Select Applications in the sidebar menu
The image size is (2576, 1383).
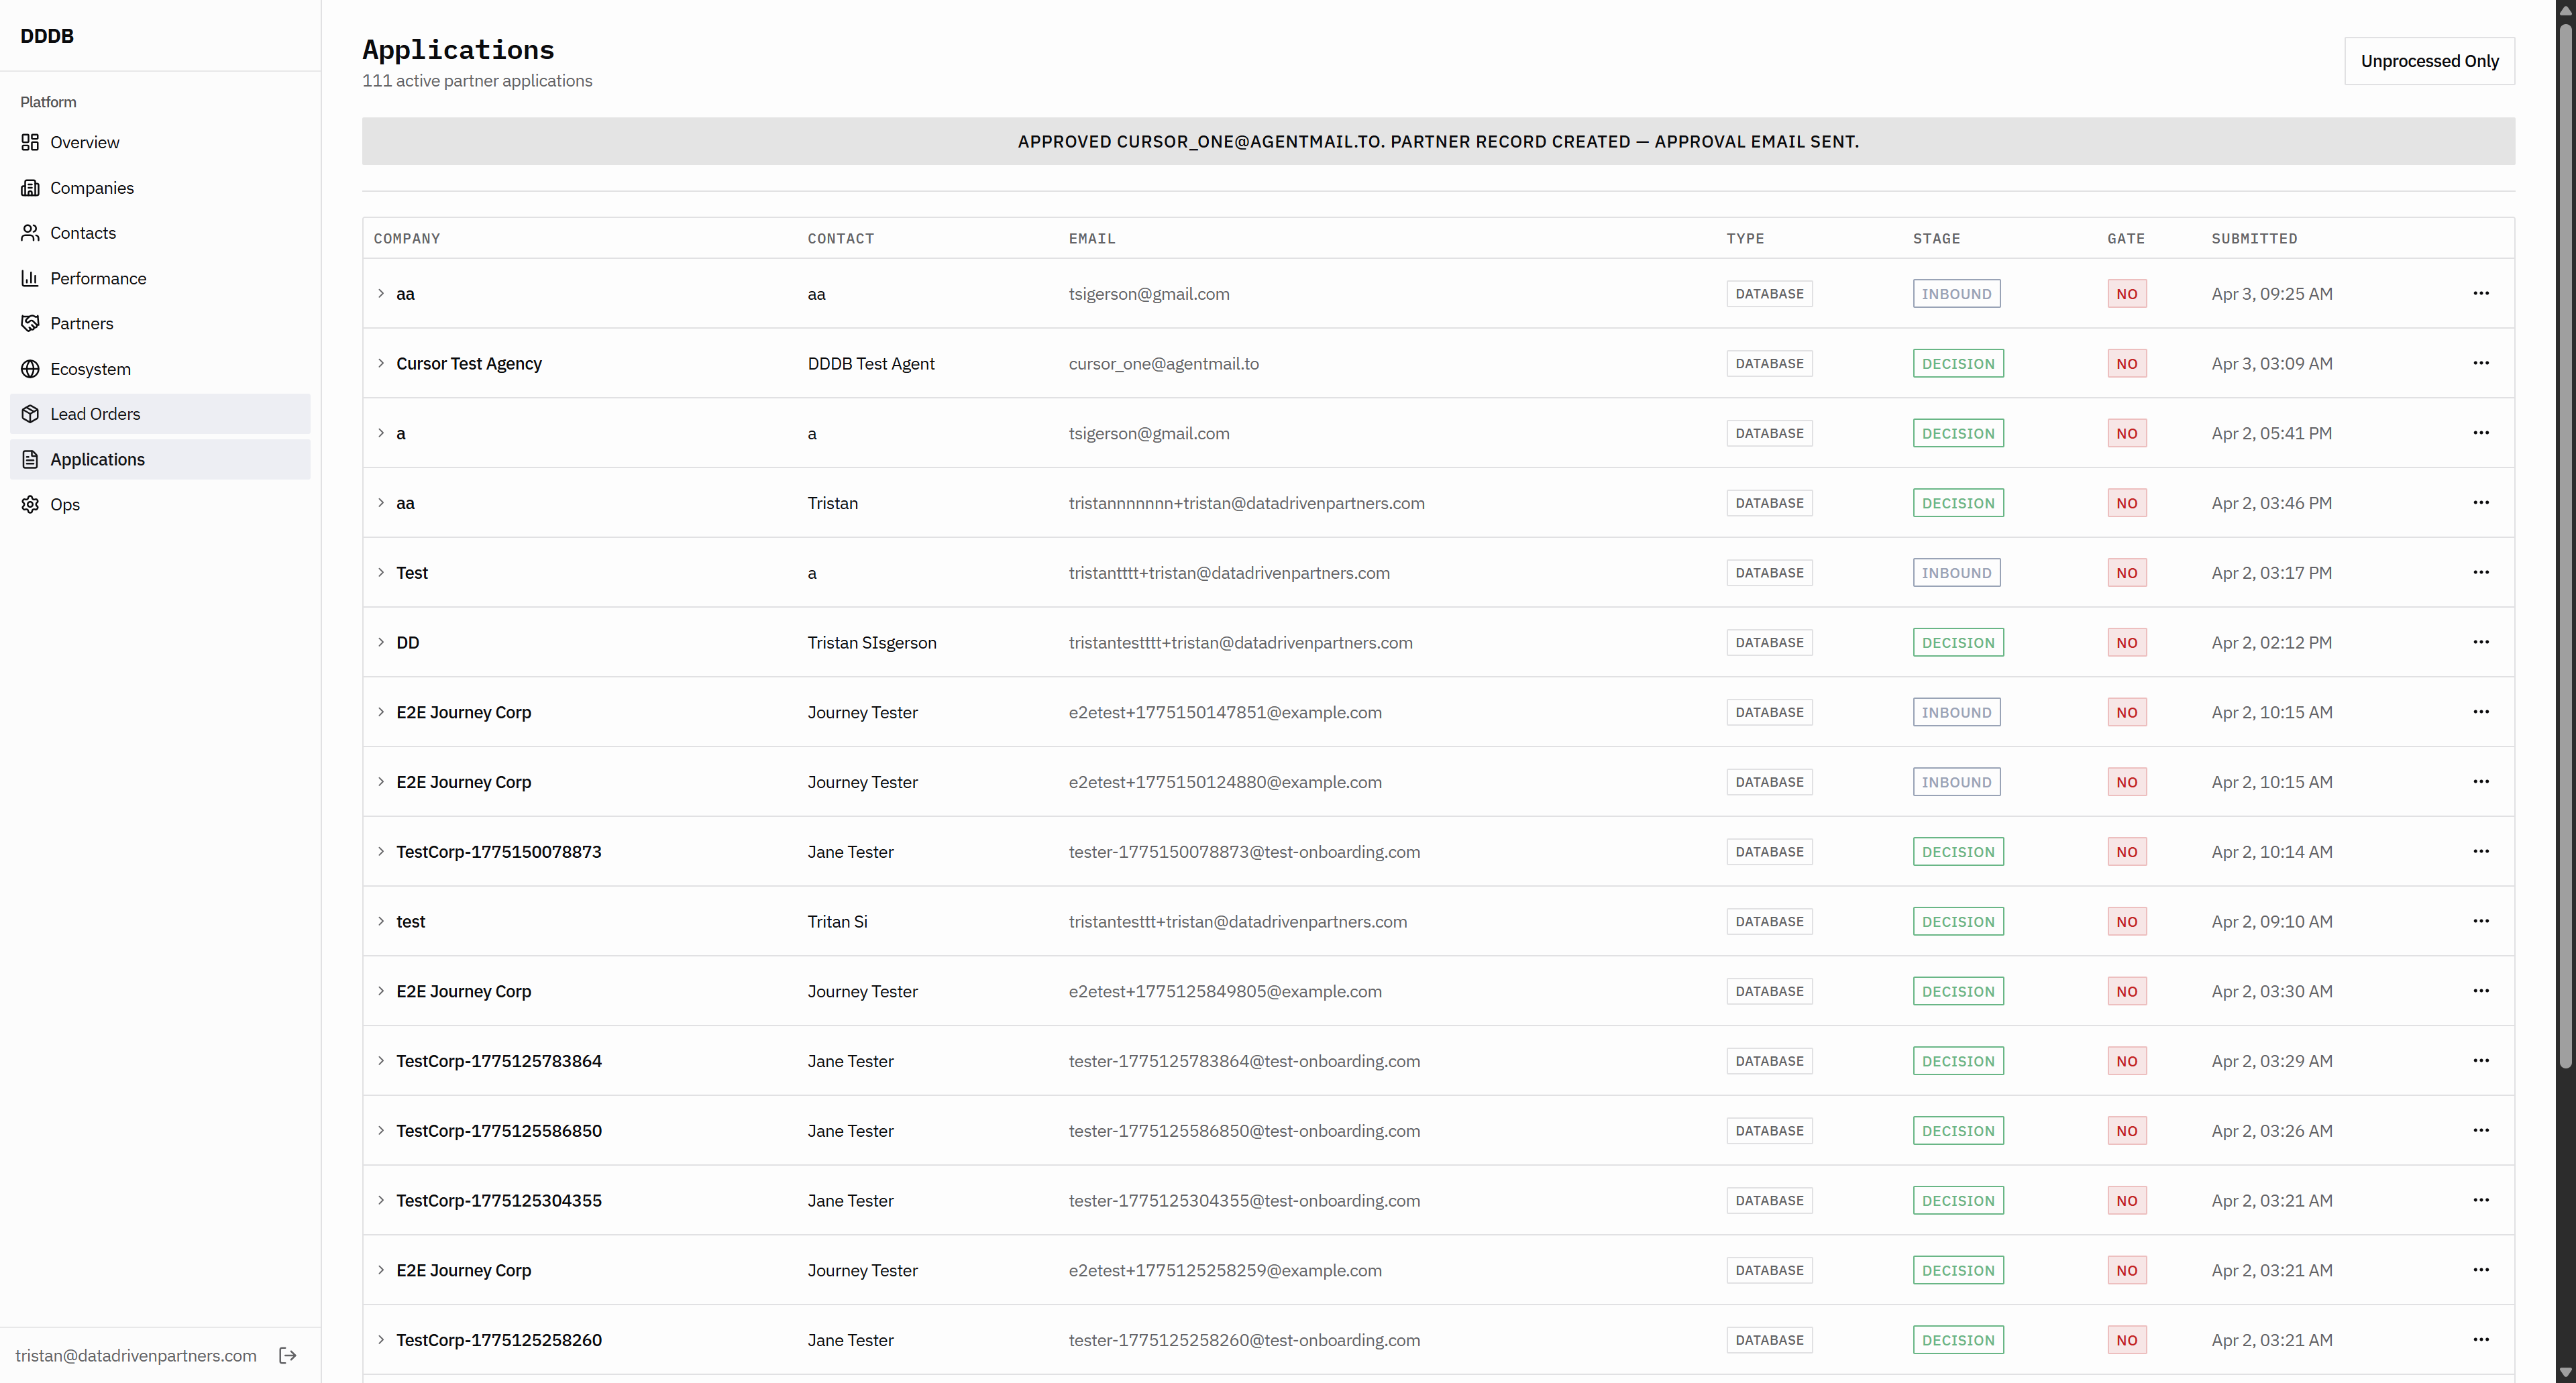[97, 459]
